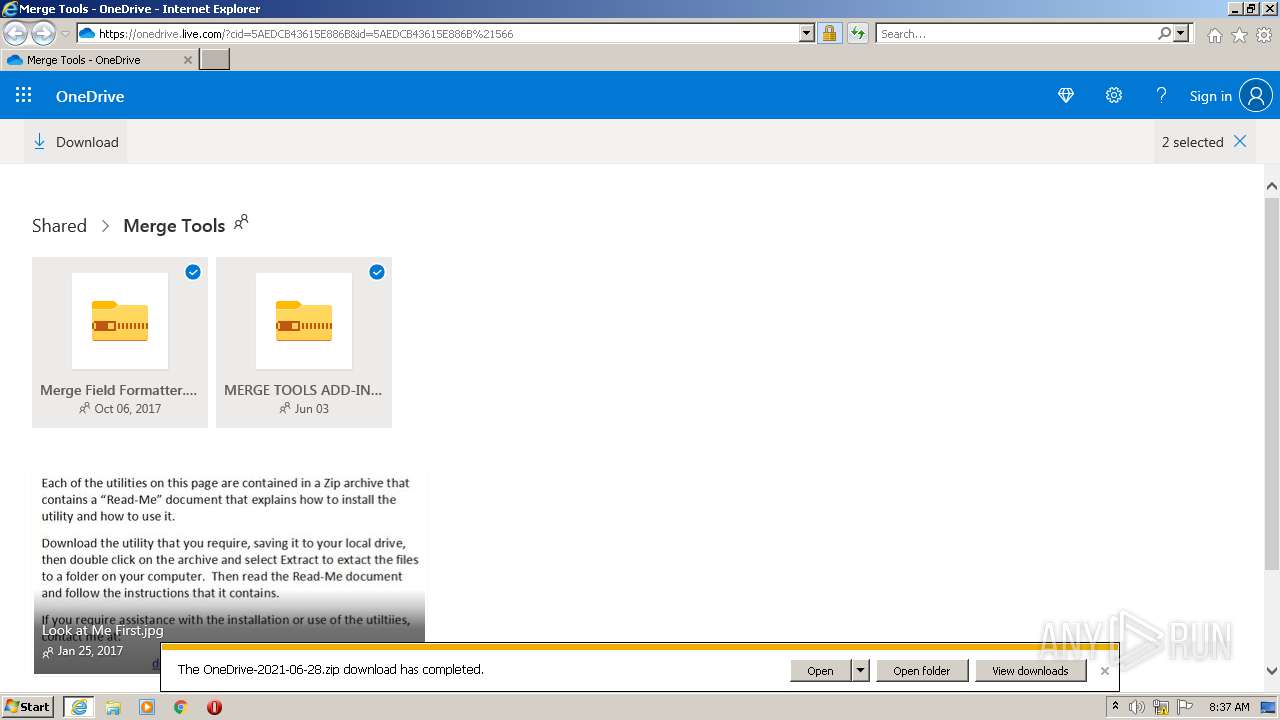Image resolution: width=1280 pixels, height=720 pixels.
Task: Open the media player taskbar icon
Action: coord(147,707)
